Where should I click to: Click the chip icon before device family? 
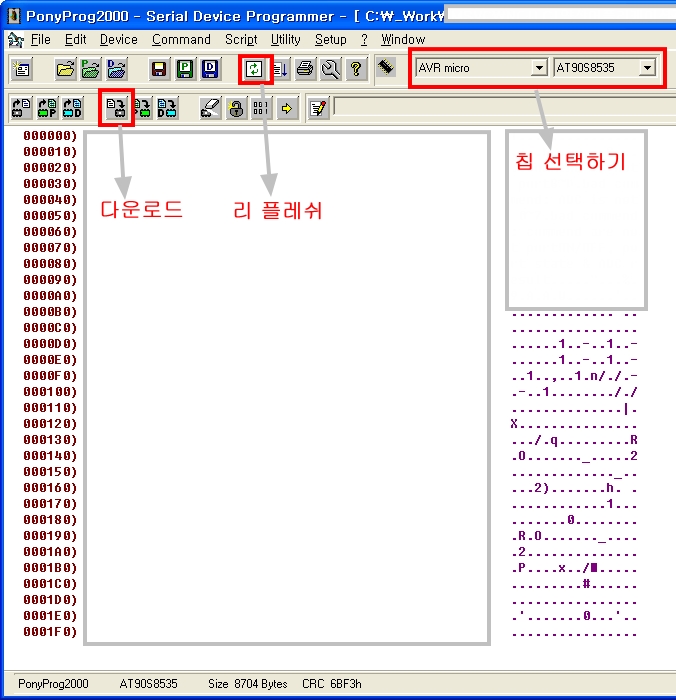386,67
